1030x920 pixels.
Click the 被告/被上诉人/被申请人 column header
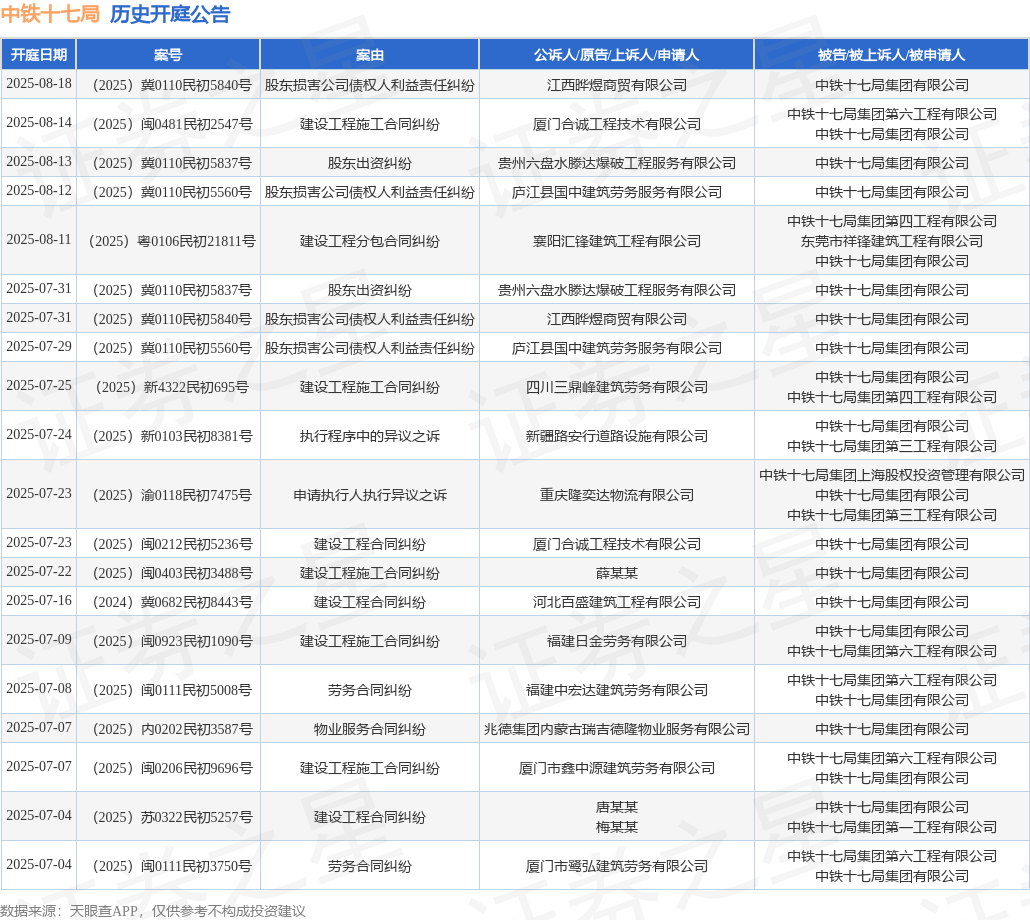(891, 55)
